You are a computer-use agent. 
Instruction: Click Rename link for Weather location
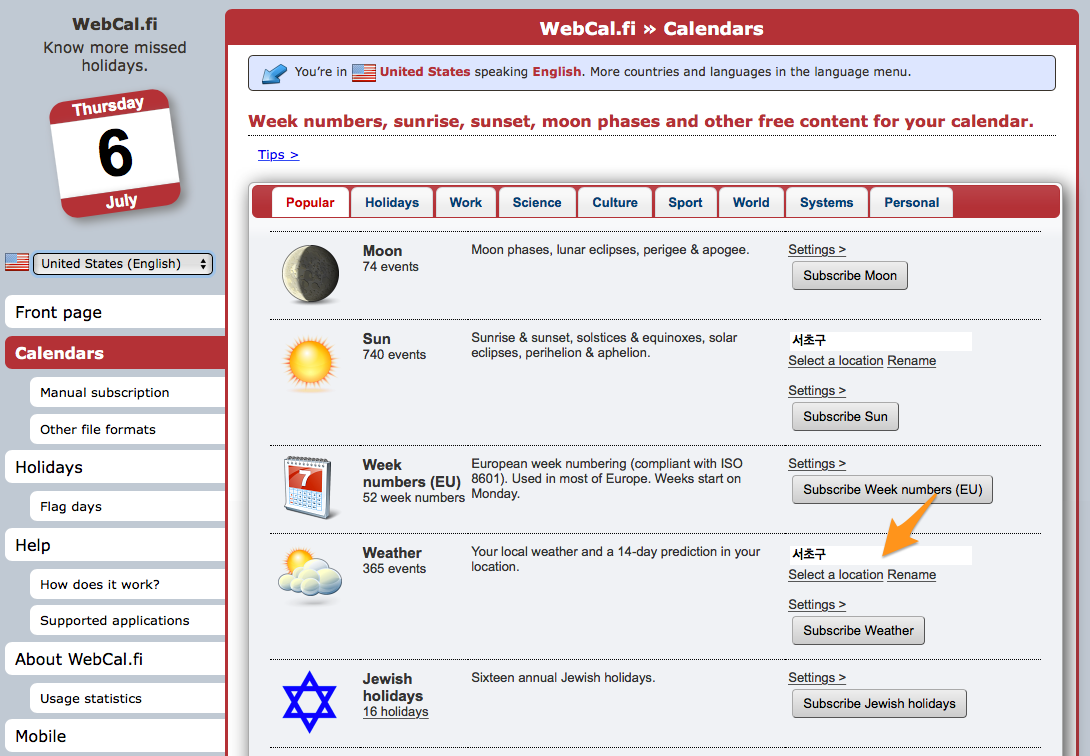(x=911, y=575)
